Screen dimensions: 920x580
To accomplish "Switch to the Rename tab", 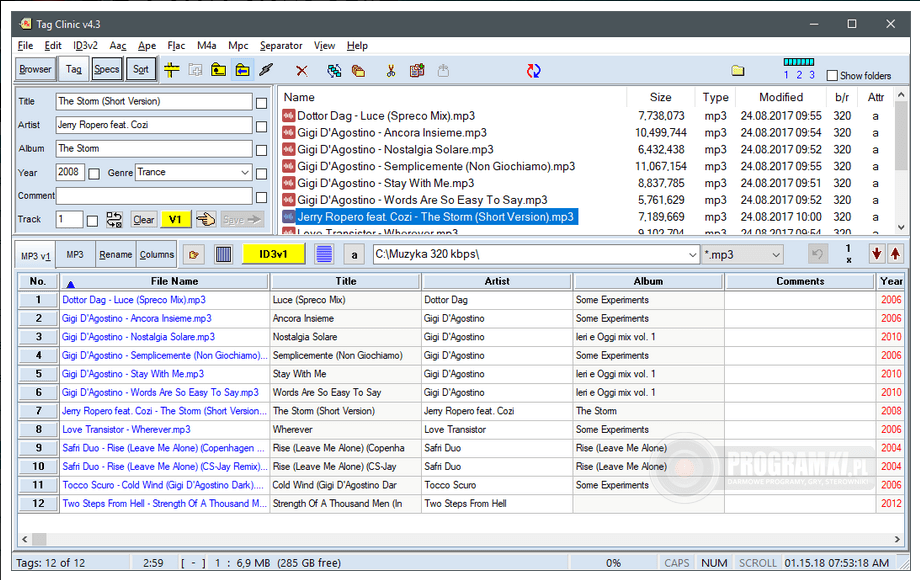I will coord(116,255).
